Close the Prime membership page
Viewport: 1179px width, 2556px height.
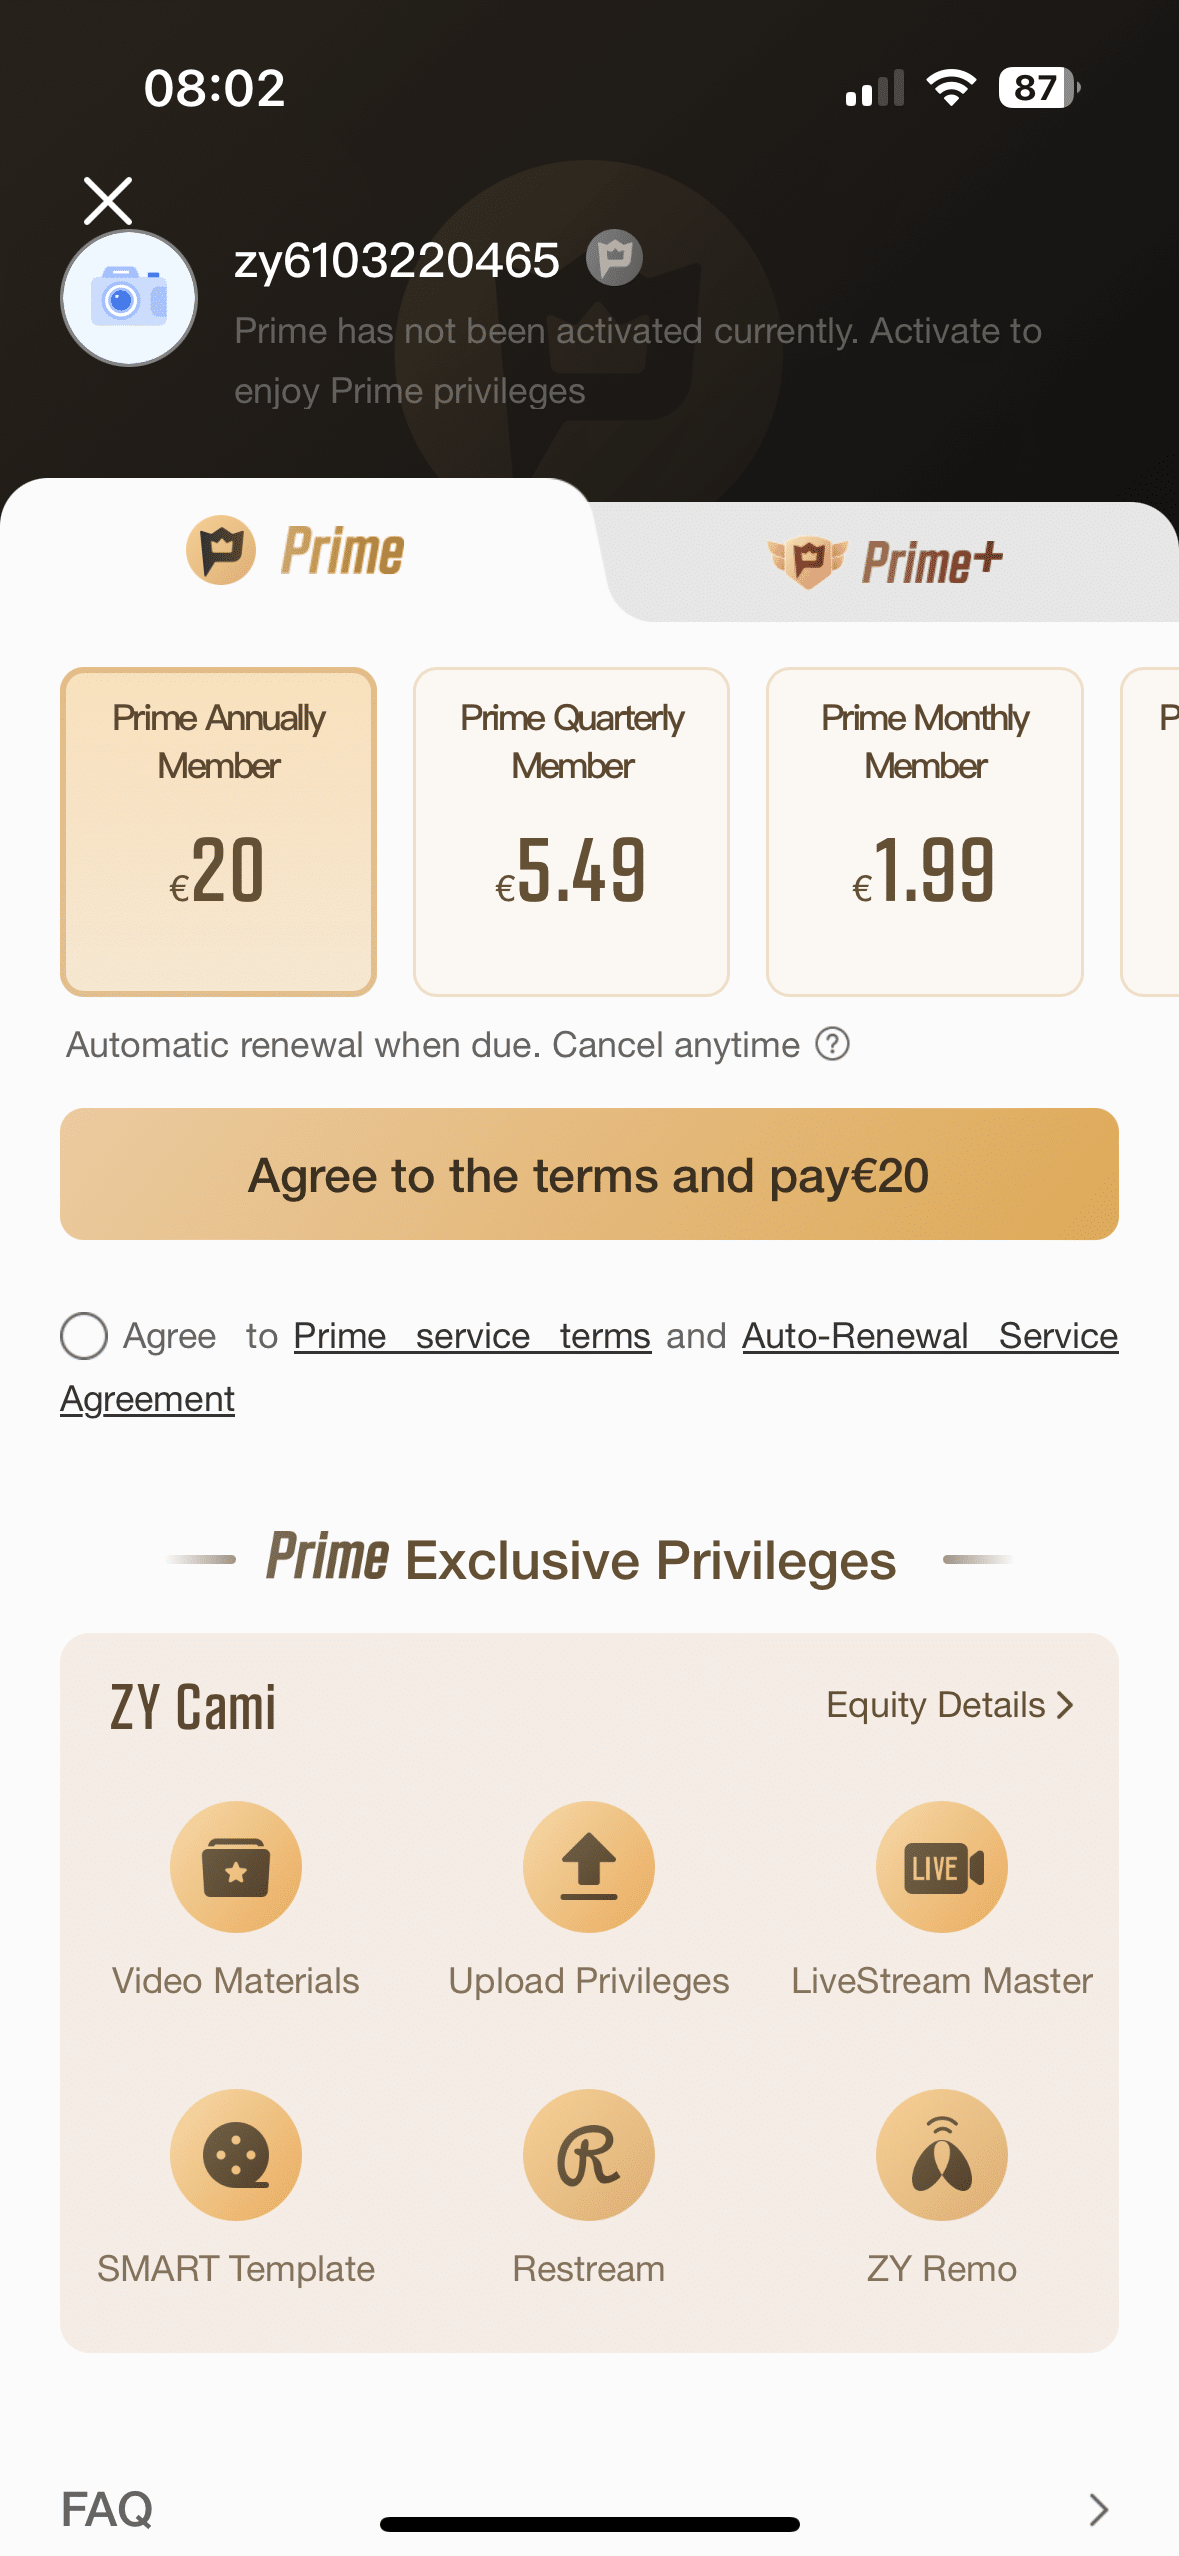pyautogui.click(x=108, y=201)
